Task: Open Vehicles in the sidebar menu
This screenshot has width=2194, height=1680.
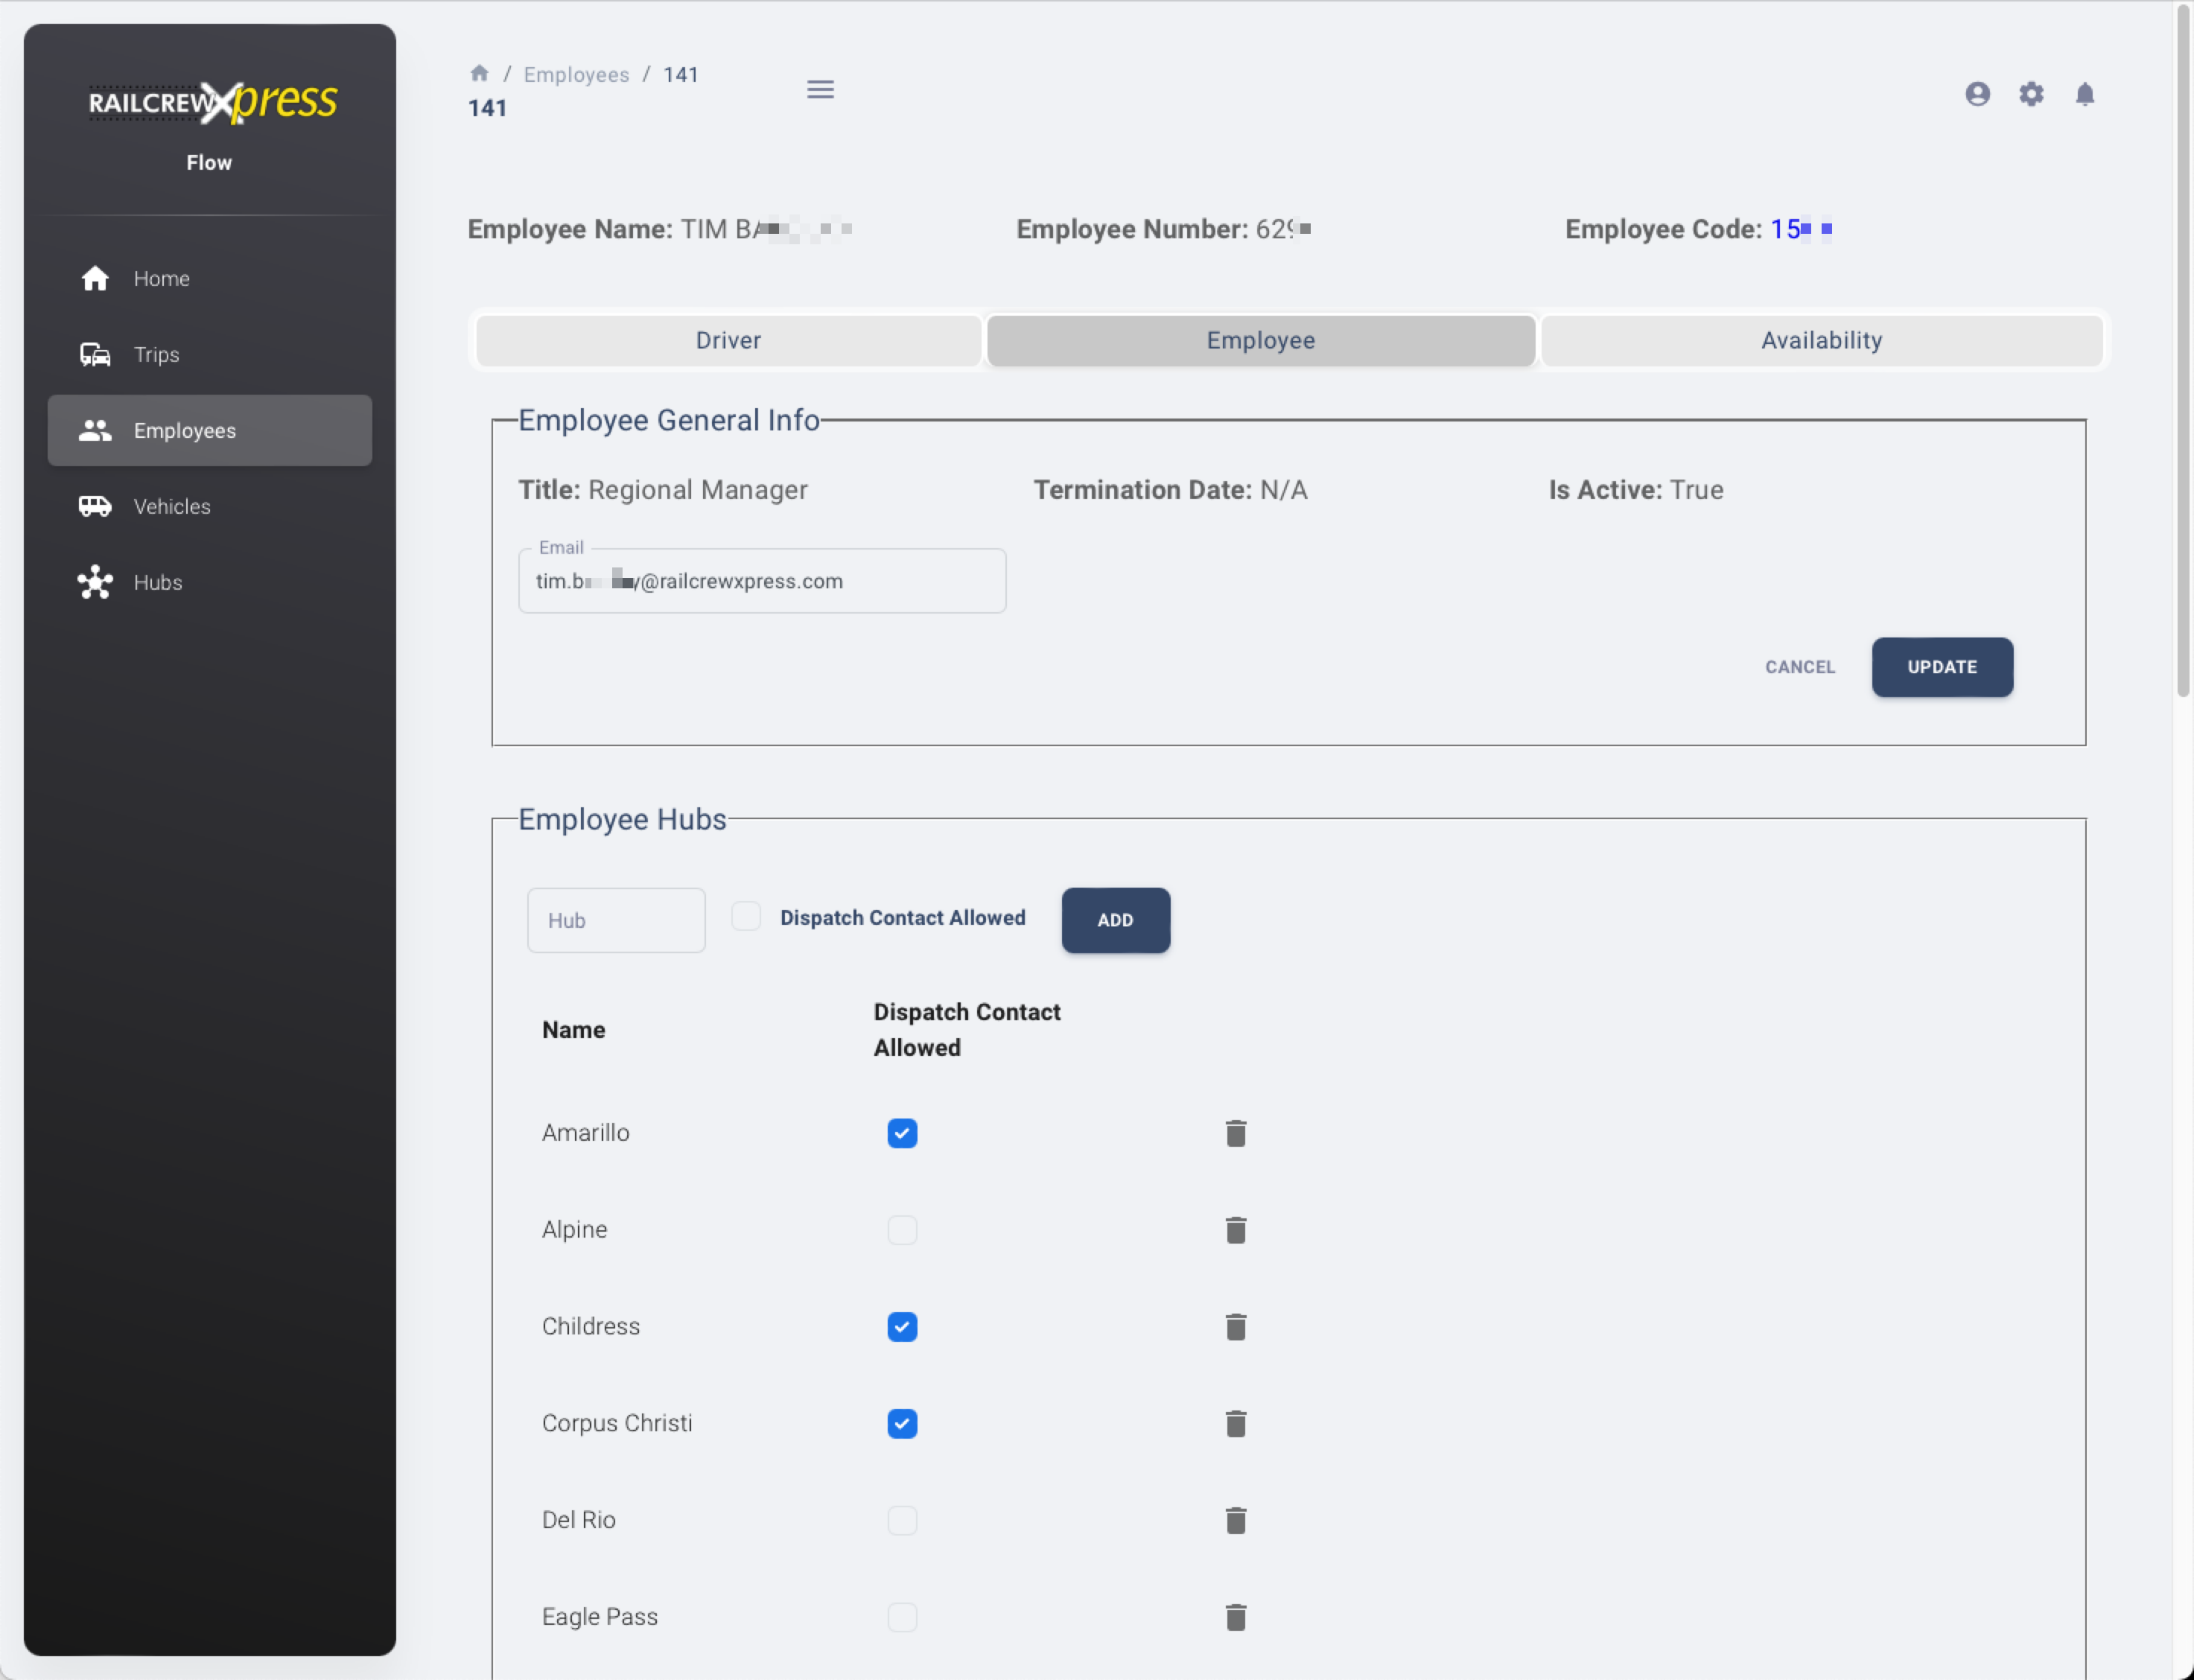Action: coord(210,506)
